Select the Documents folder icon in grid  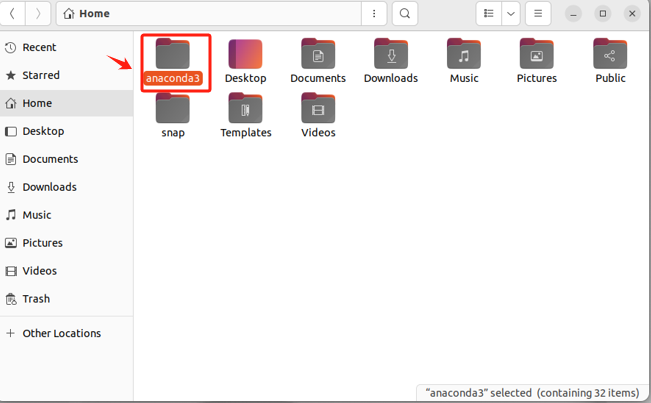318,54
